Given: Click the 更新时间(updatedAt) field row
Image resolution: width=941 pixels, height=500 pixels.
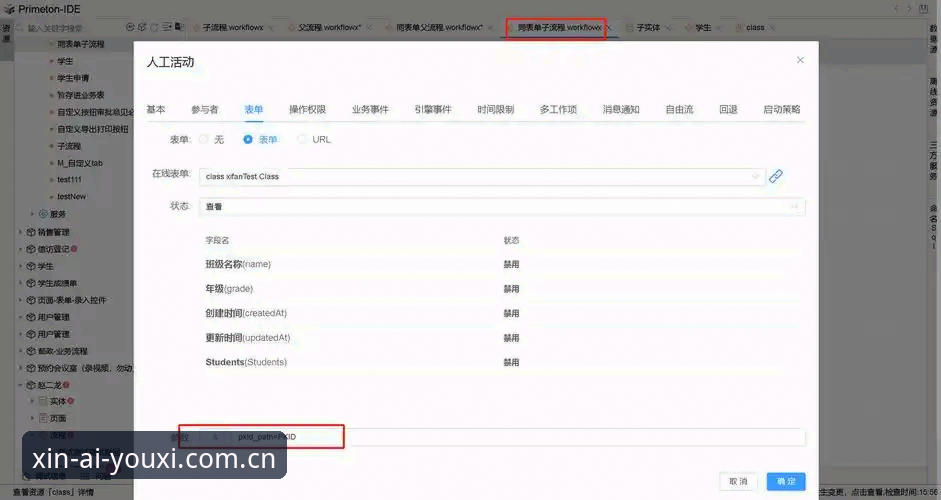Looking at the screenshot, I should (502, 338).
